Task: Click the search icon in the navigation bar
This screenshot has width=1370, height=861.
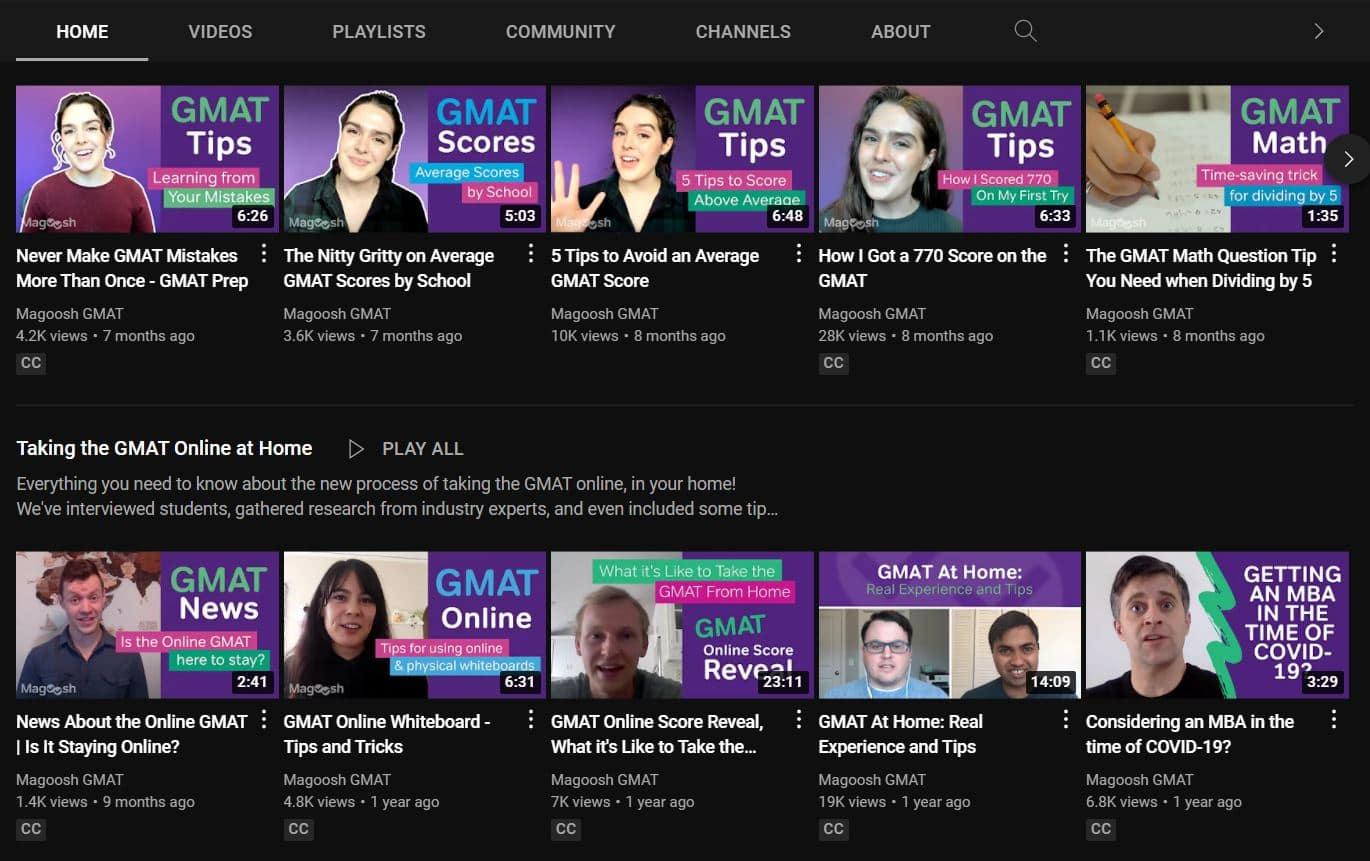Action: click(x=1025, y=31)
